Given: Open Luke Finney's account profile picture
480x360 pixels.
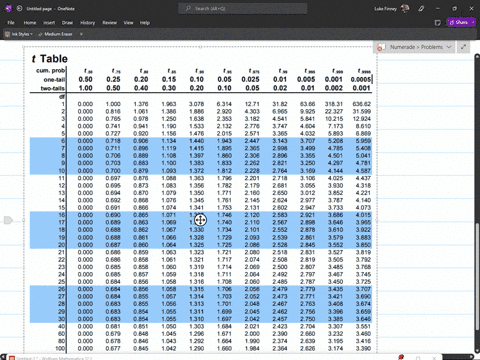Looking at the screenshot, I should (405, 8).
